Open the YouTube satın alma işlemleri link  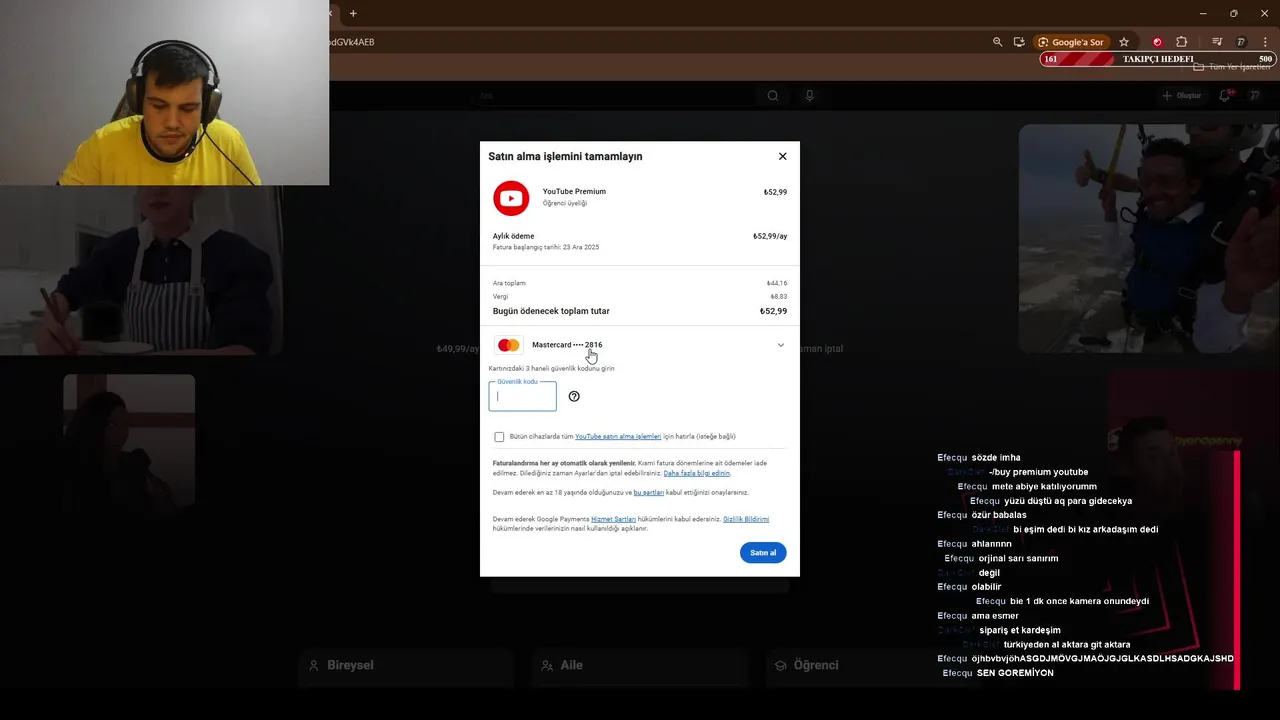(618, 437)
